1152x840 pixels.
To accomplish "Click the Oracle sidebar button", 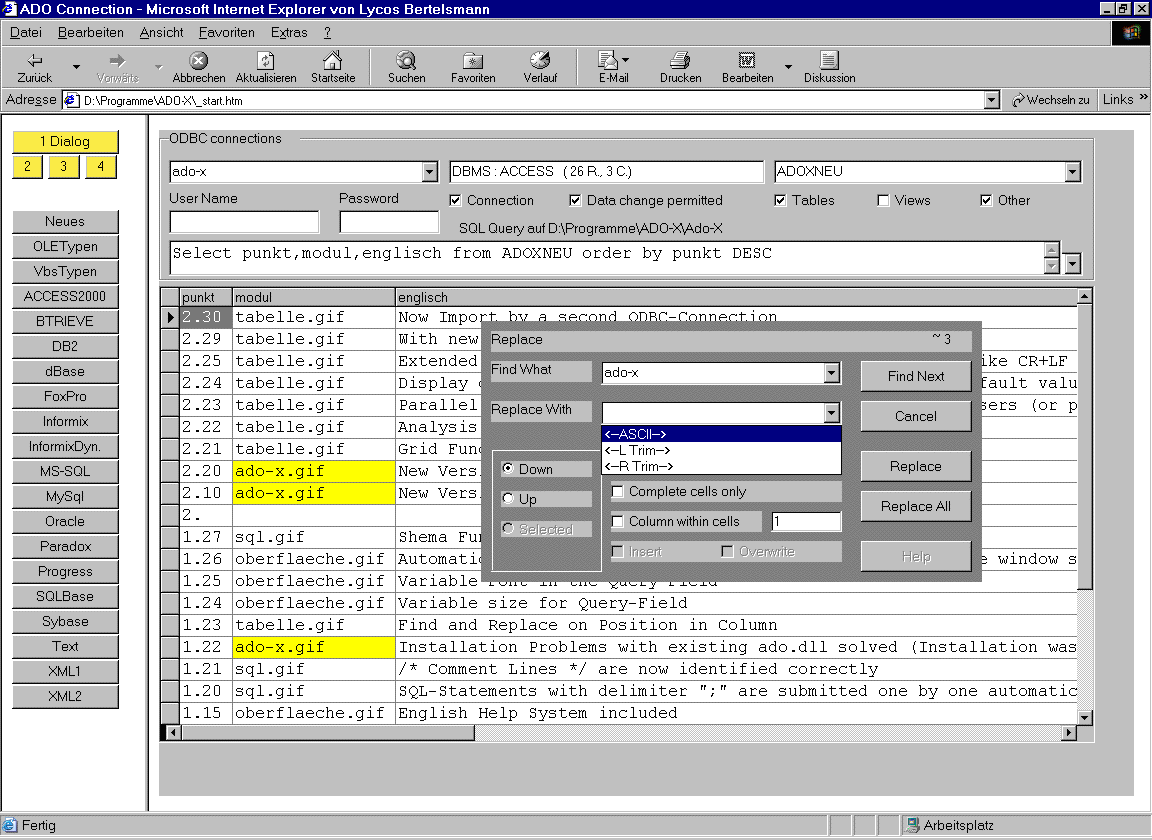I will click(x=65, y=521).
